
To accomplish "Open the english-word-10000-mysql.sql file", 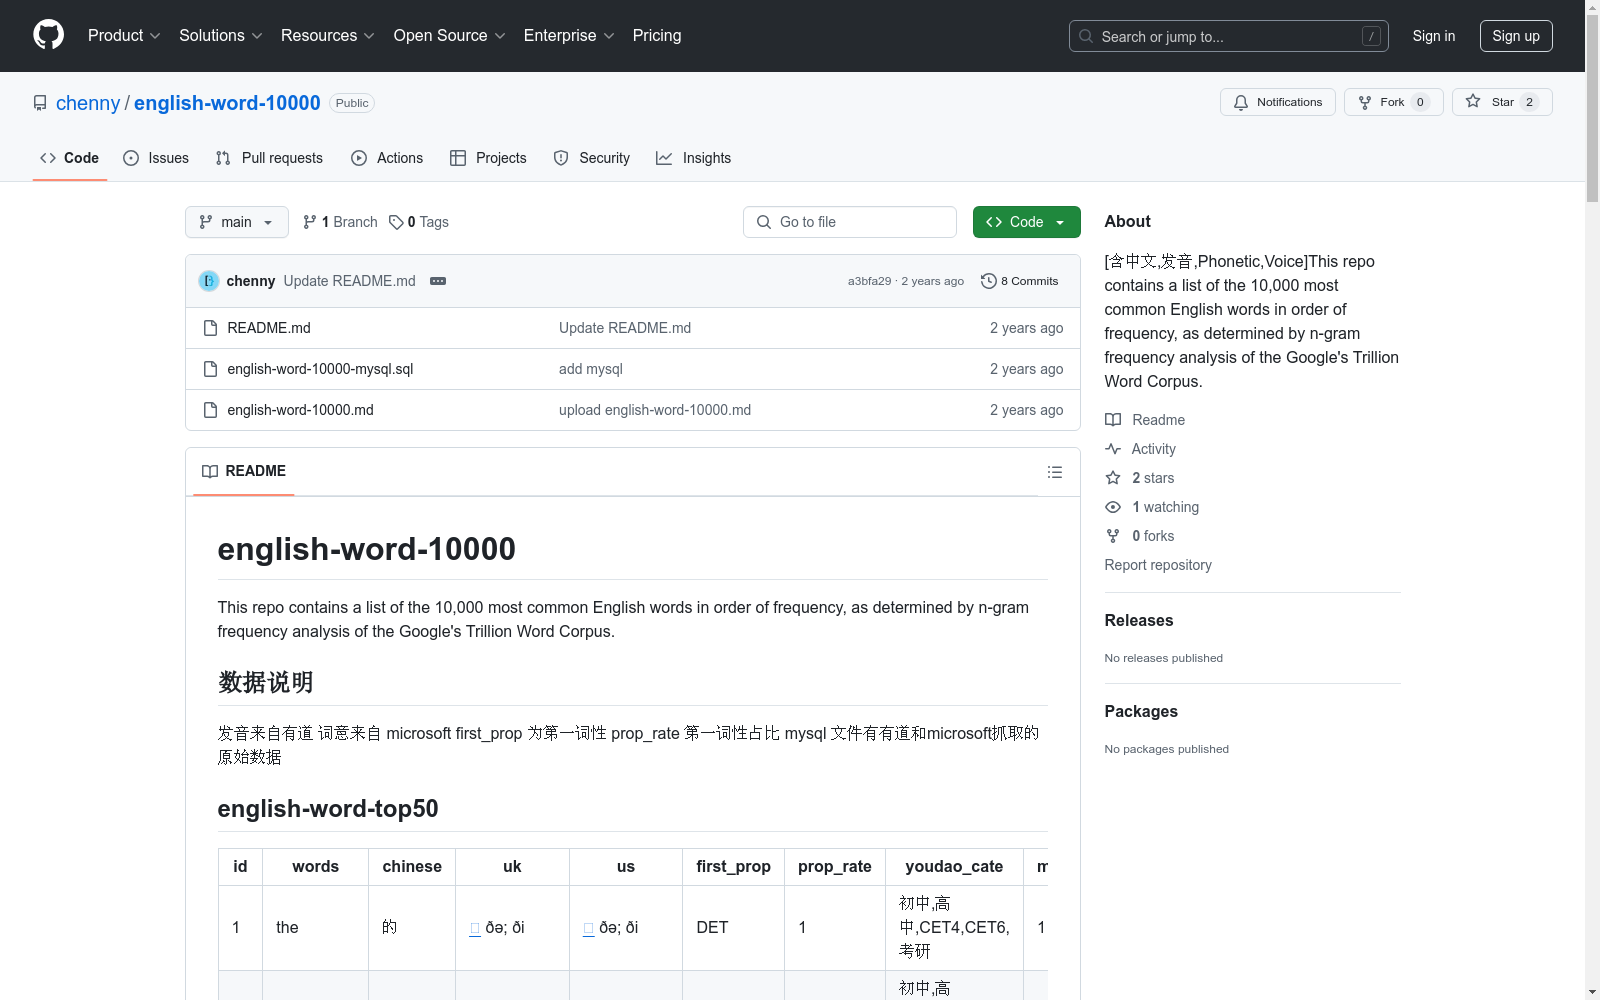I will (x=320, y=369).
